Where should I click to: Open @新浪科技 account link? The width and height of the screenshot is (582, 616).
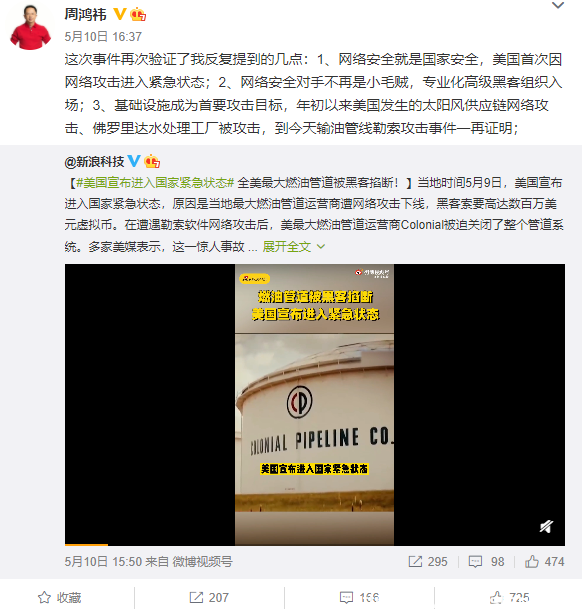tap(94, 161)
